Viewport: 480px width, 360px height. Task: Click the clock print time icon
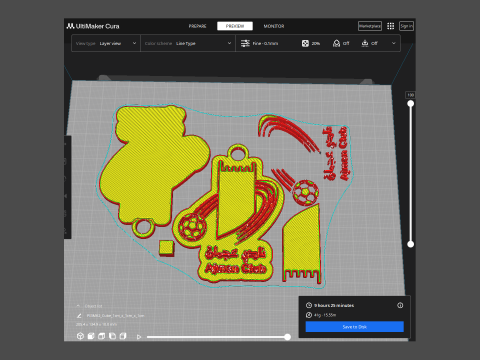(309, 305)
